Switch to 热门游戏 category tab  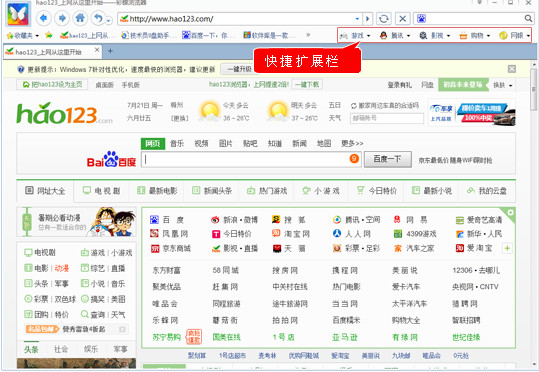click(x=267, y=191)
